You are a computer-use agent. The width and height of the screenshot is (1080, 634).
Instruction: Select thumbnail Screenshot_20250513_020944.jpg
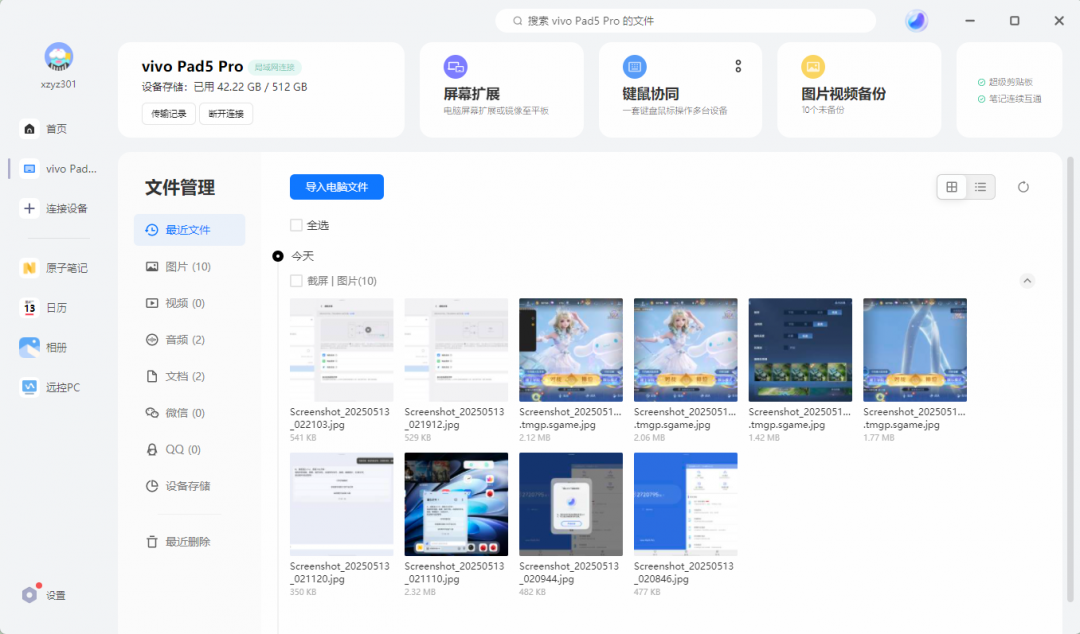(571, 504)
